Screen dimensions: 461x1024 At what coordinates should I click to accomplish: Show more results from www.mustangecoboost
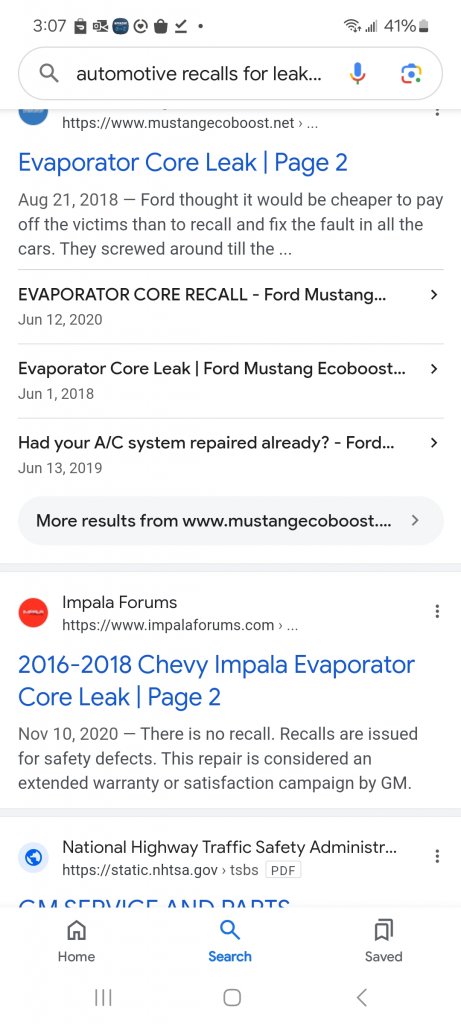[x=230, y=520]
